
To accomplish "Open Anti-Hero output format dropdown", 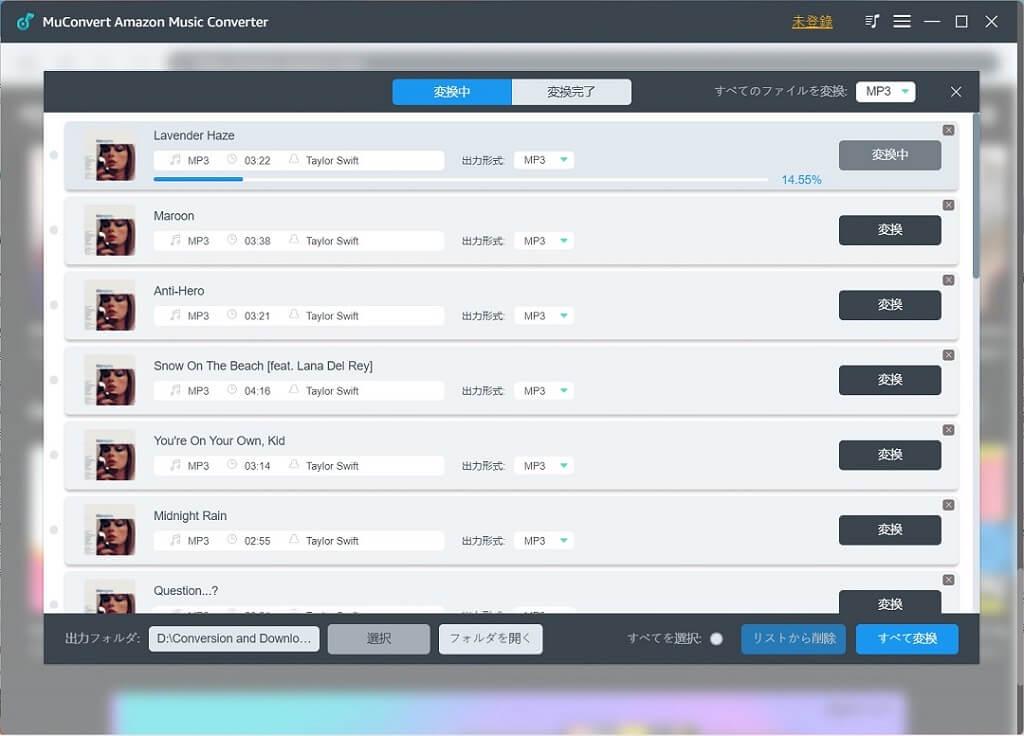I will [x=543, y=316].
